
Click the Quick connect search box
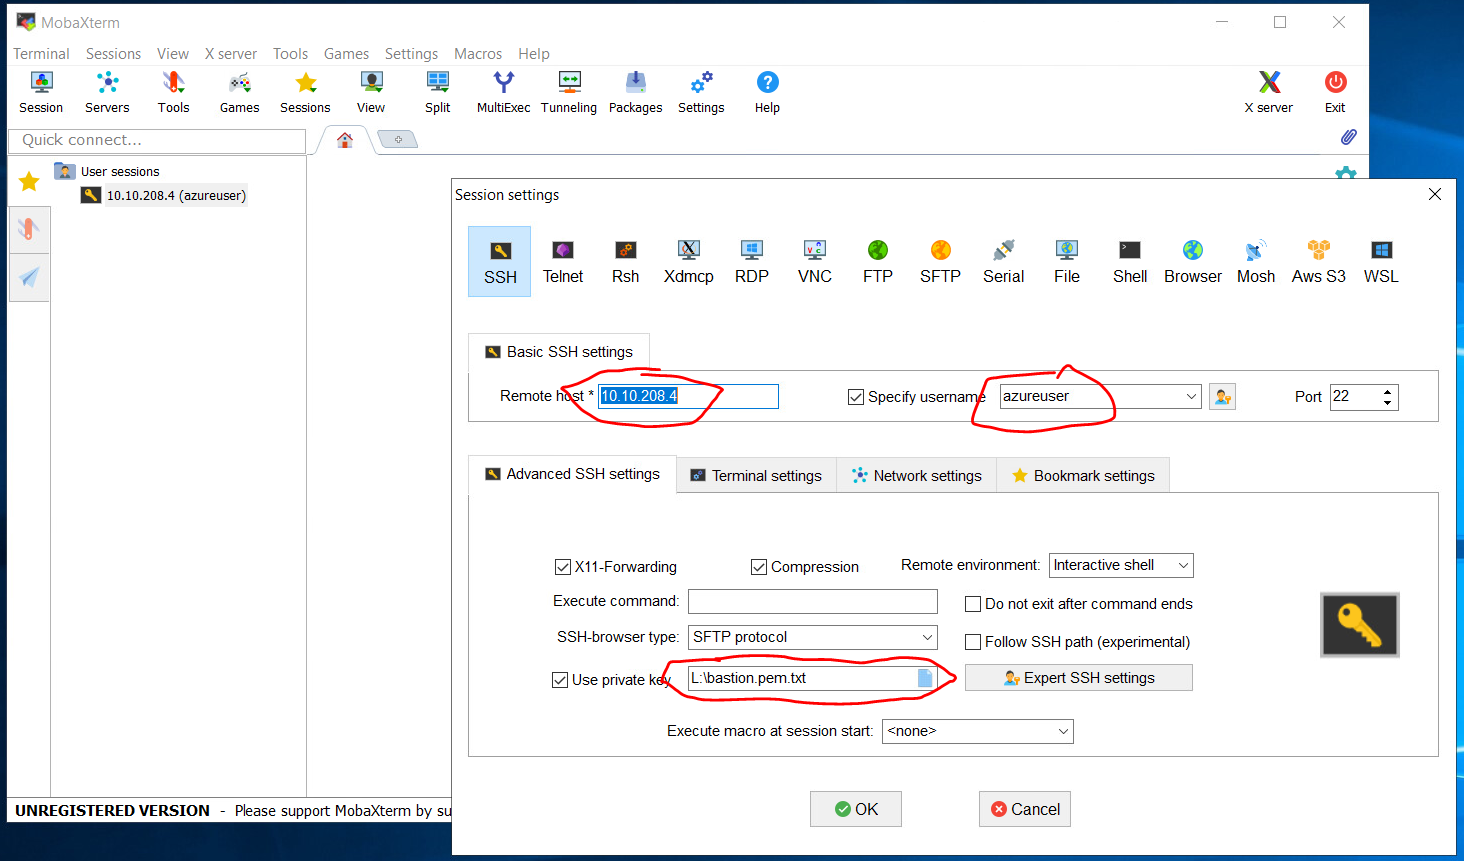157,141
